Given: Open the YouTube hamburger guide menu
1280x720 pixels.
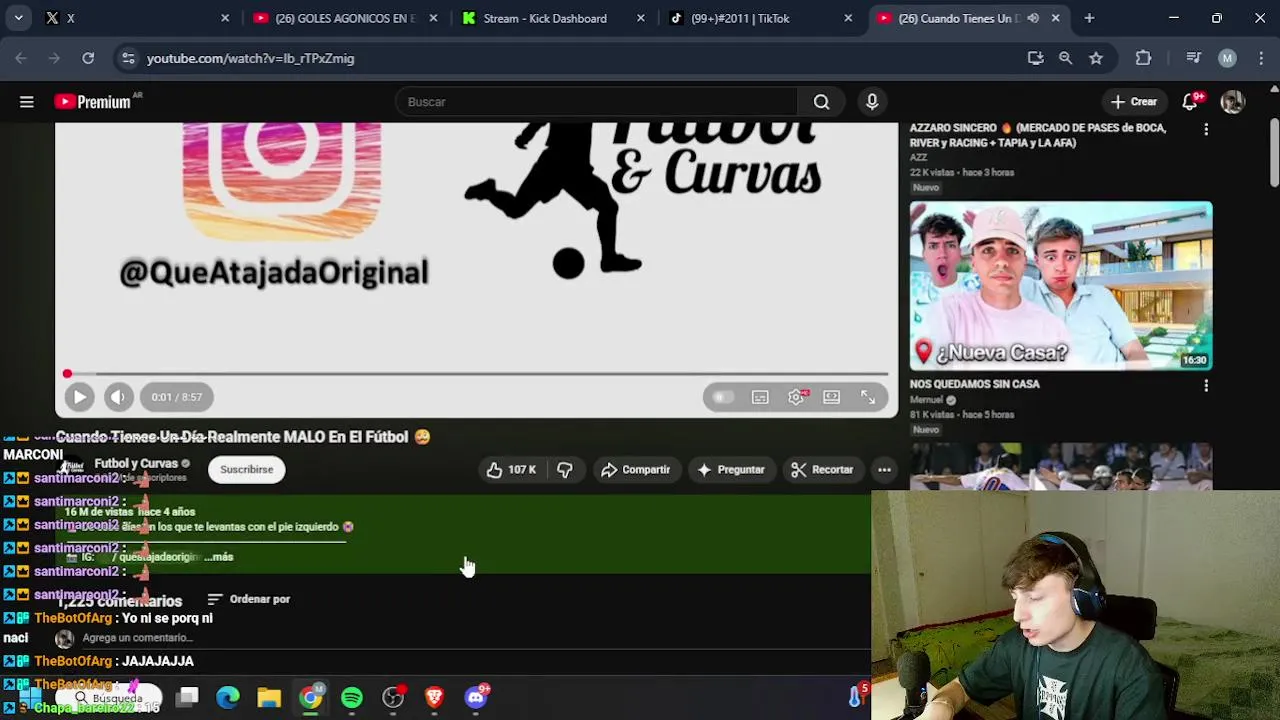Looking at the screenshot, I should 27,102.
